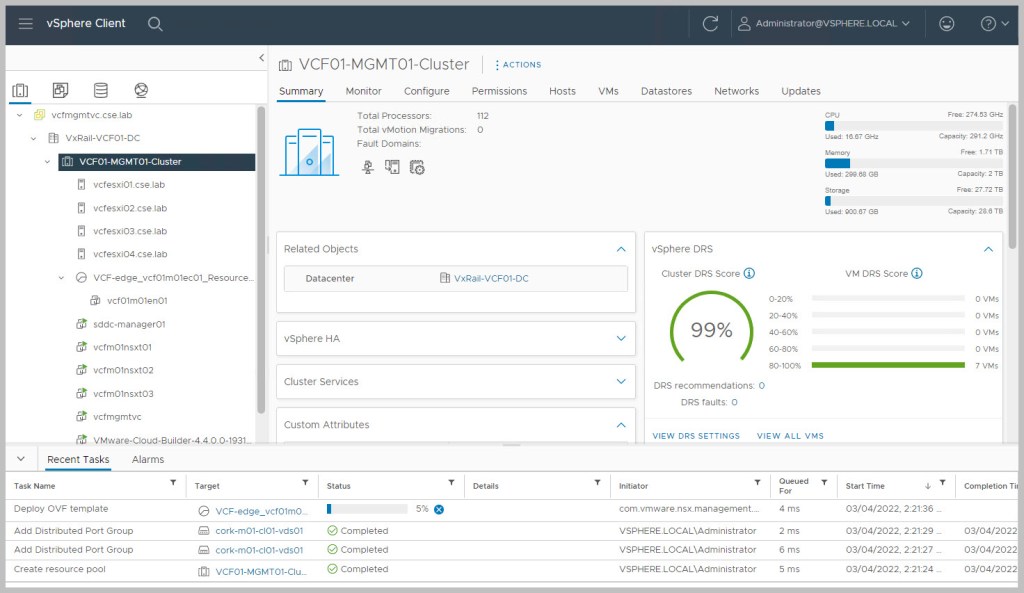
Task: Expand the vSphere HA panel
Action: coord(621,338)
